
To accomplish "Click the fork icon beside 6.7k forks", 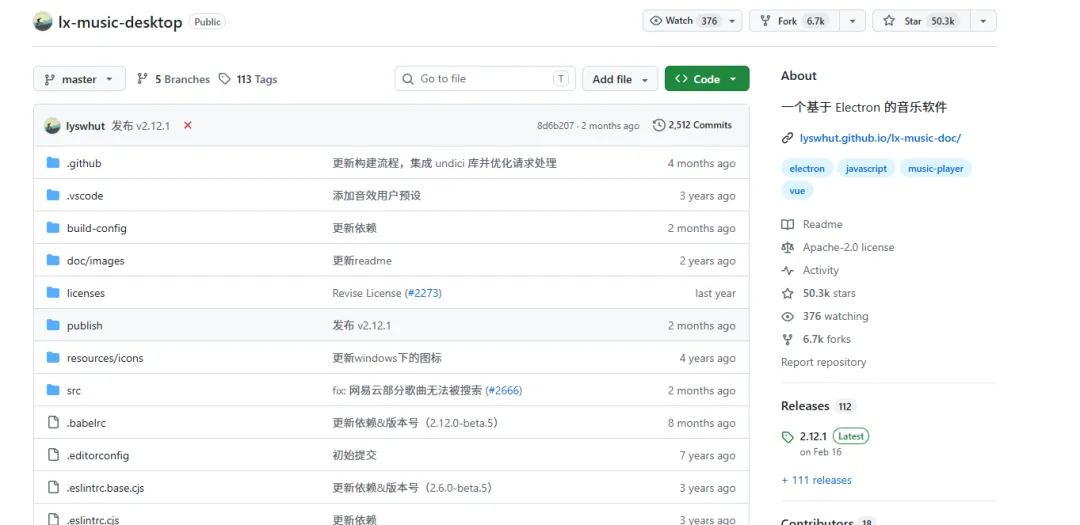I will [x=787, y=339].
